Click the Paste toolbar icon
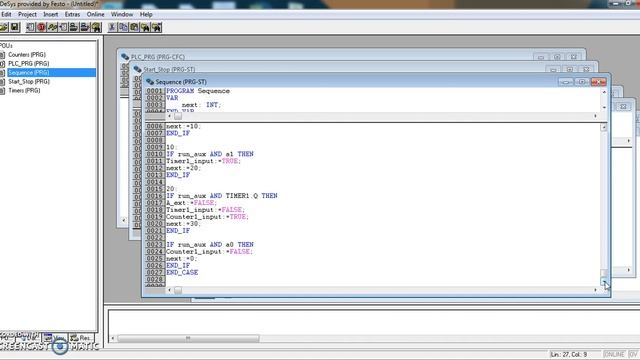640x360 pixels. [134, 27]
